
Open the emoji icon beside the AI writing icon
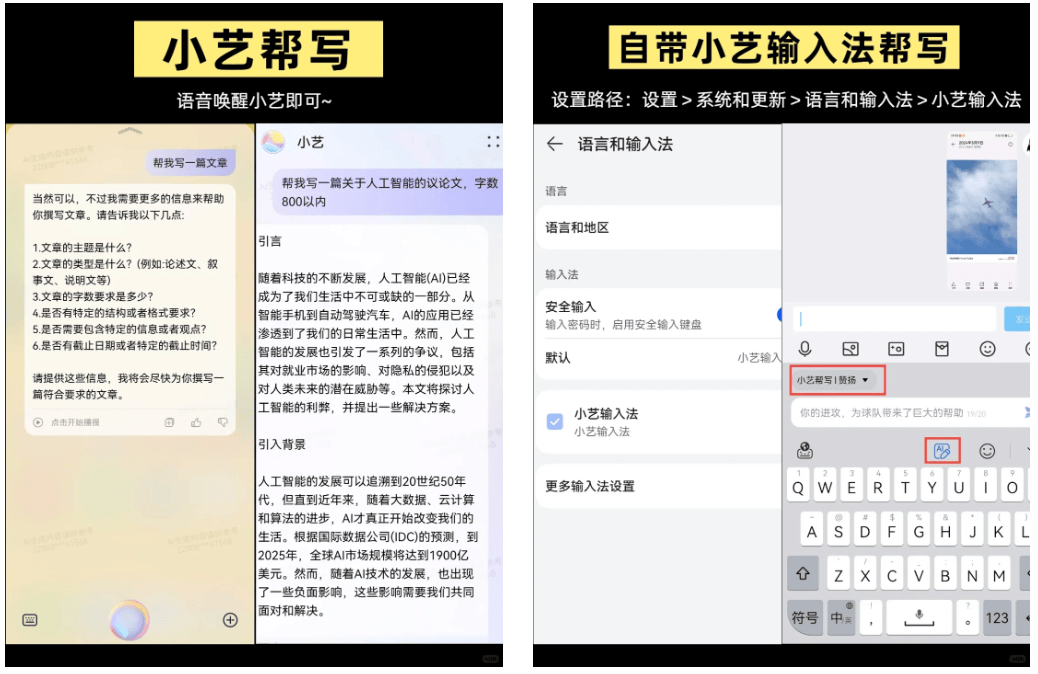[x=987, y=452]
